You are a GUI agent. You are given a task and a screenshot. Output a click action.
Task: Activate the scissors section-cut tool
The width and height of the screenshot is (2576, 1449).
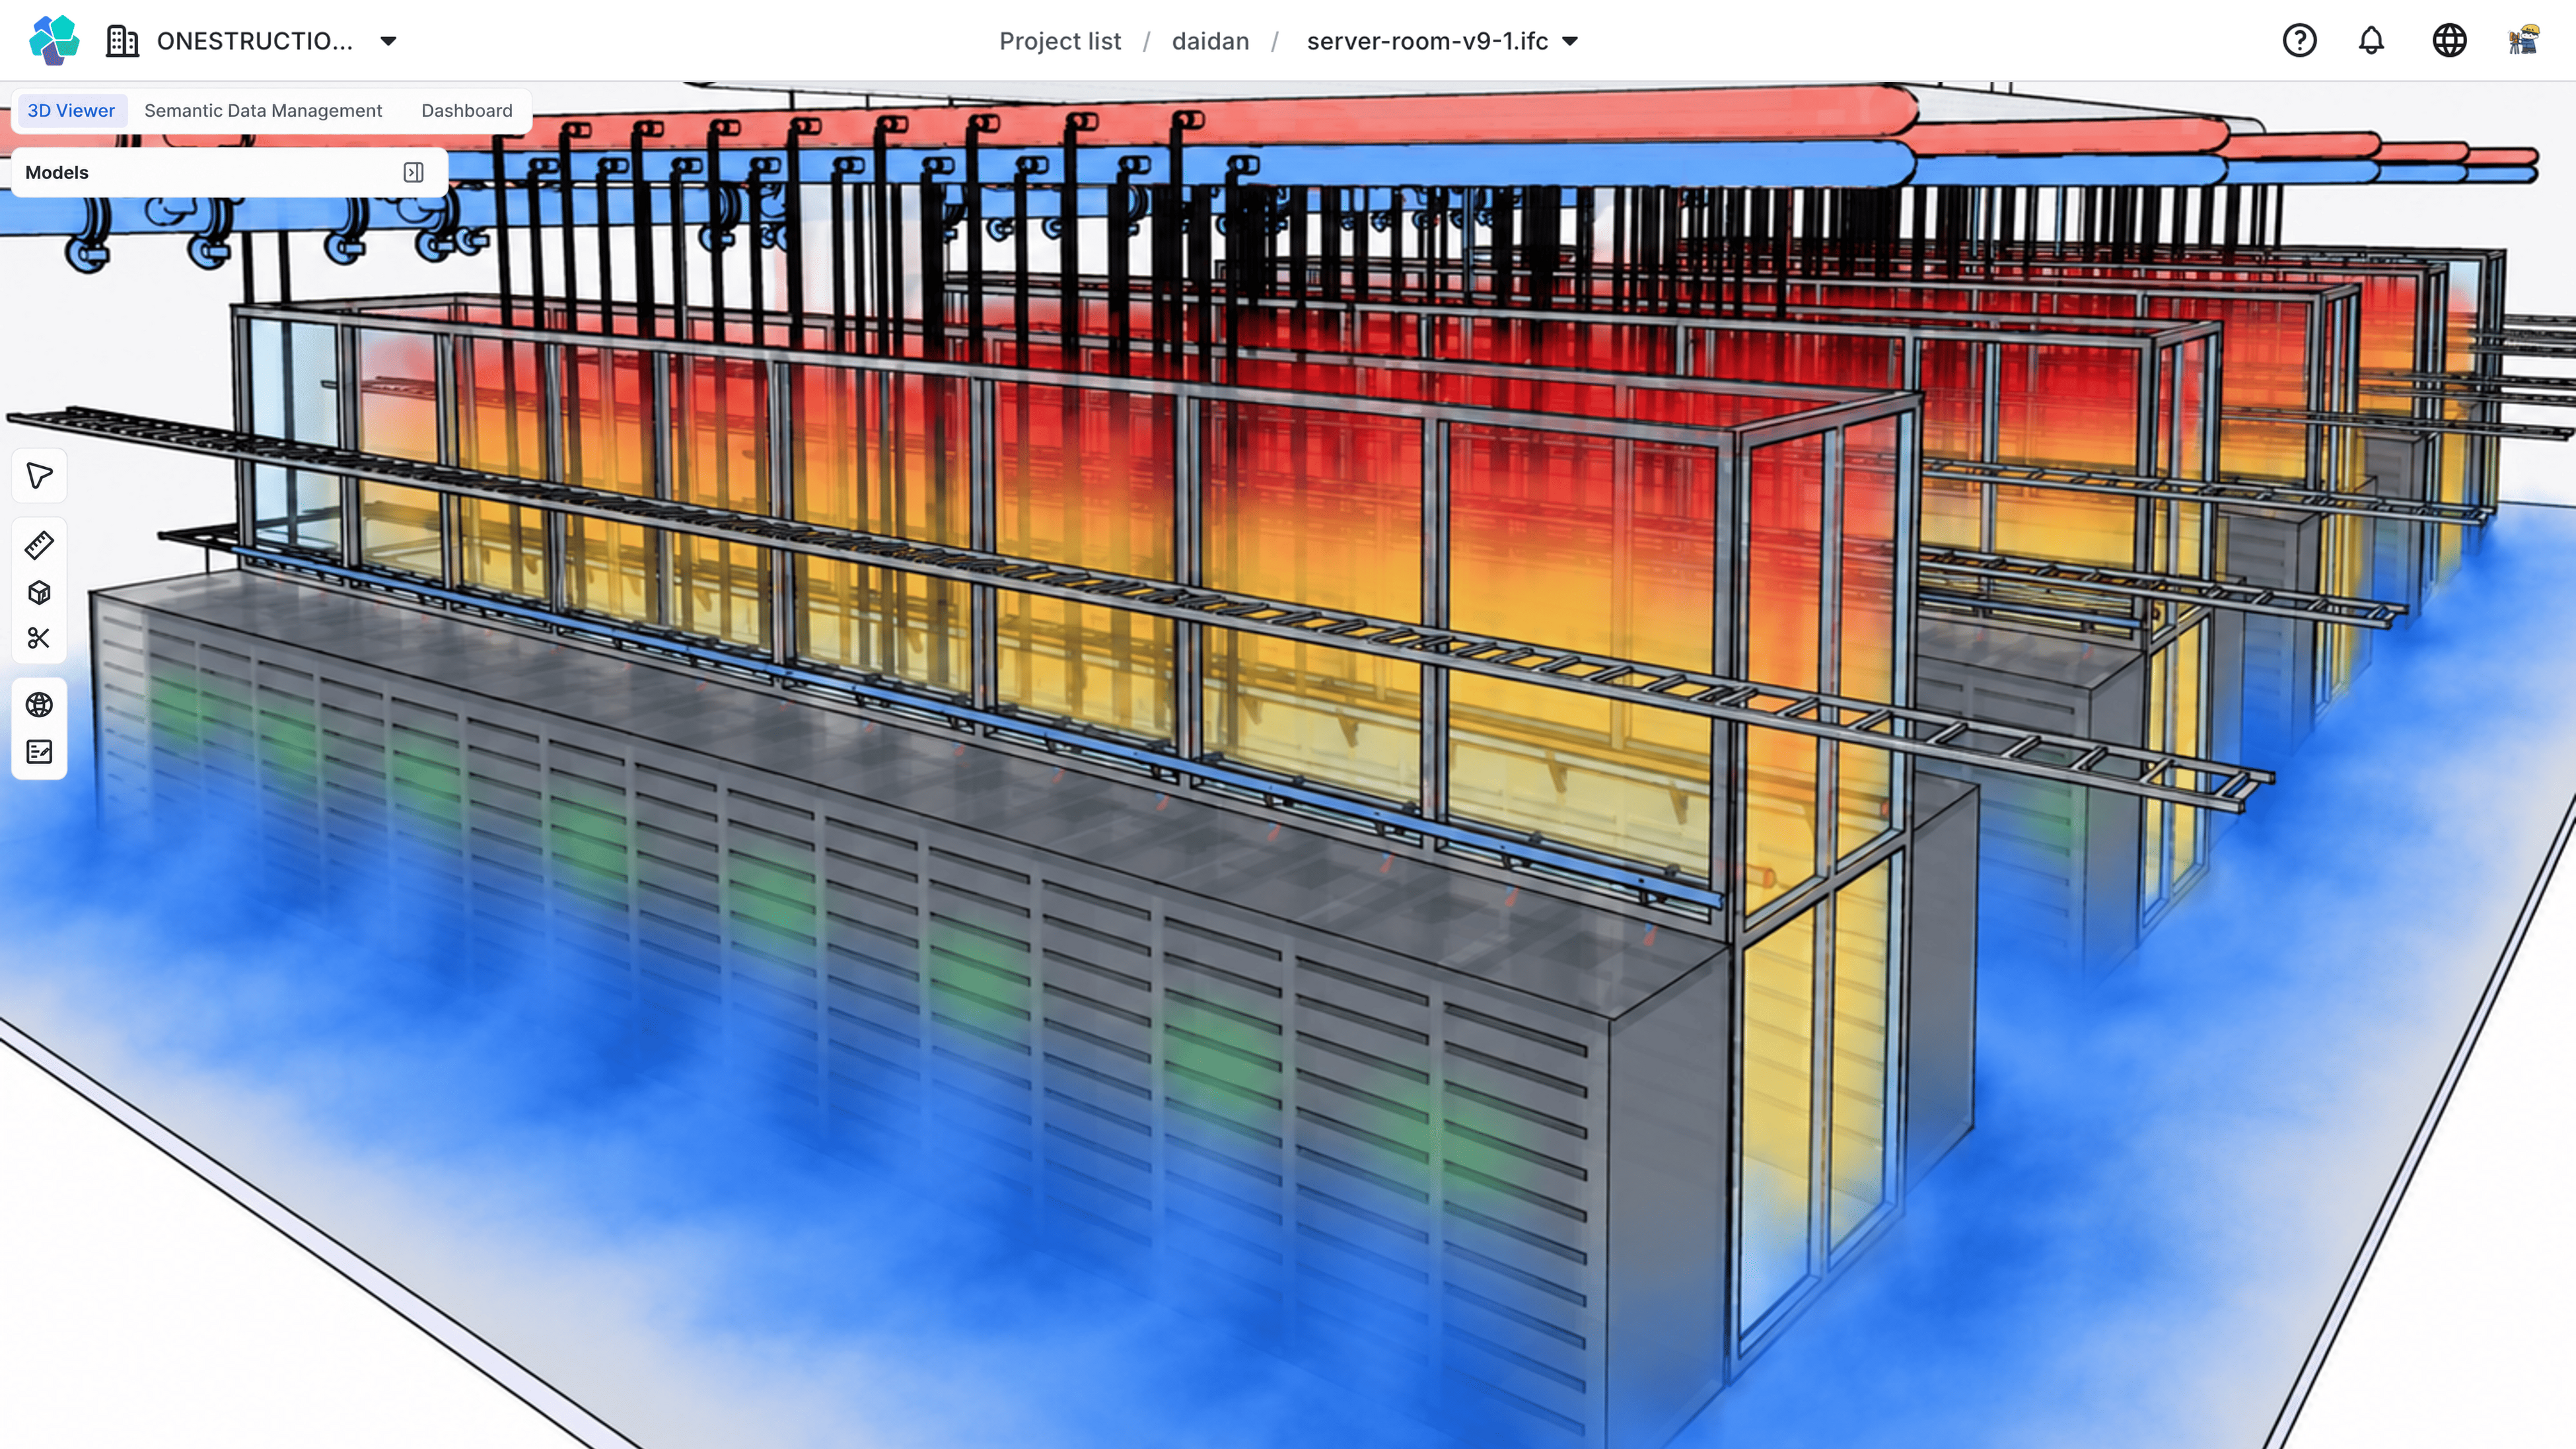(39, 638)
